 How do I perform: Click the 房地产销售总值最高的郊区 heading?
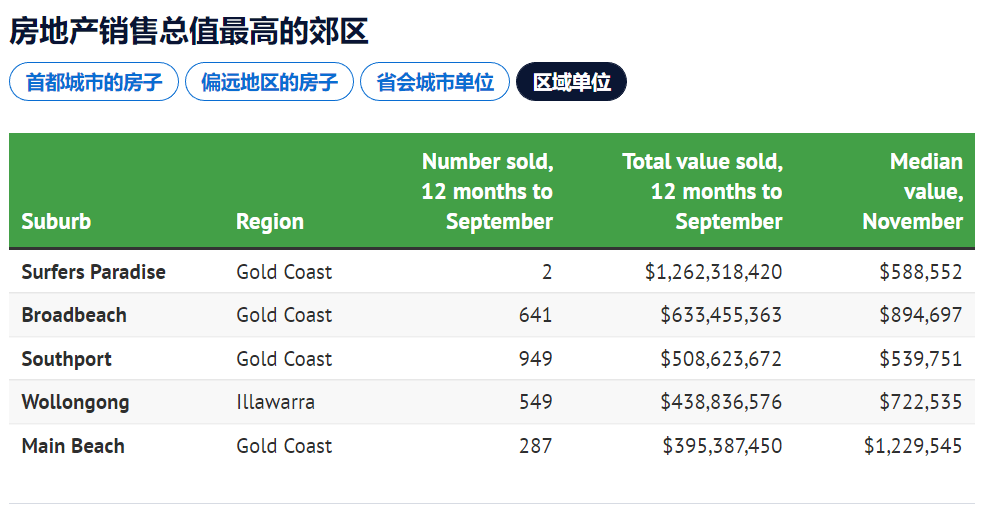click(x=189, y=30)
